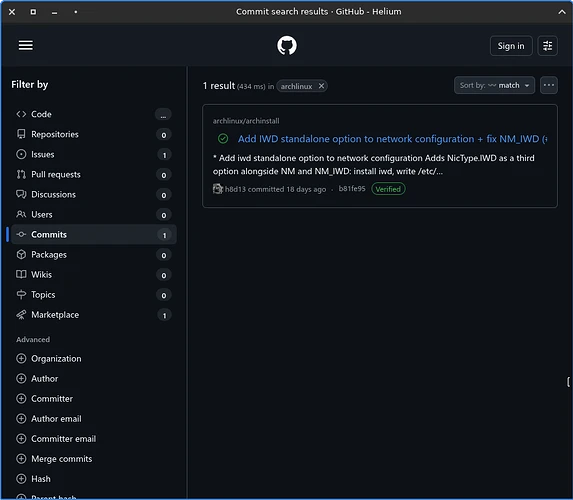Add an Organization advanced filter

49,359
